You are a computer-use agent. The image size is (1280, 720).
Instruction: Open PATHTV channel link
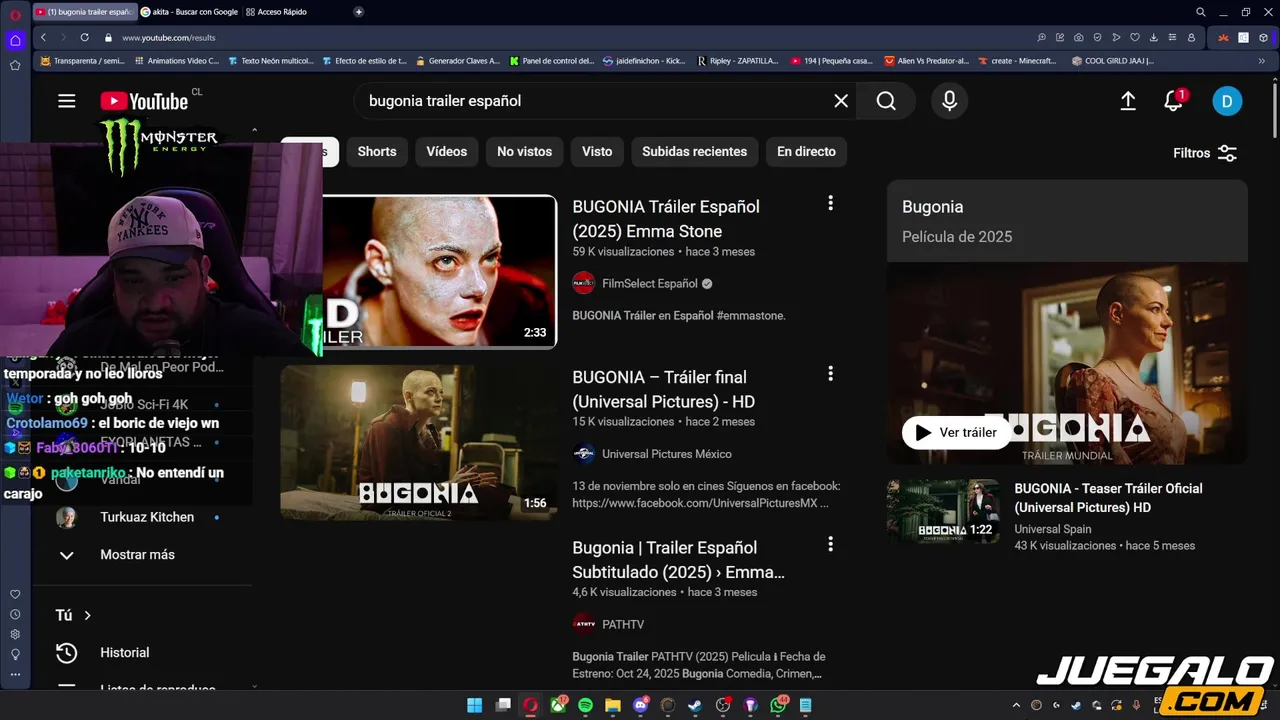pyautogui.click(x=623, y=625)
